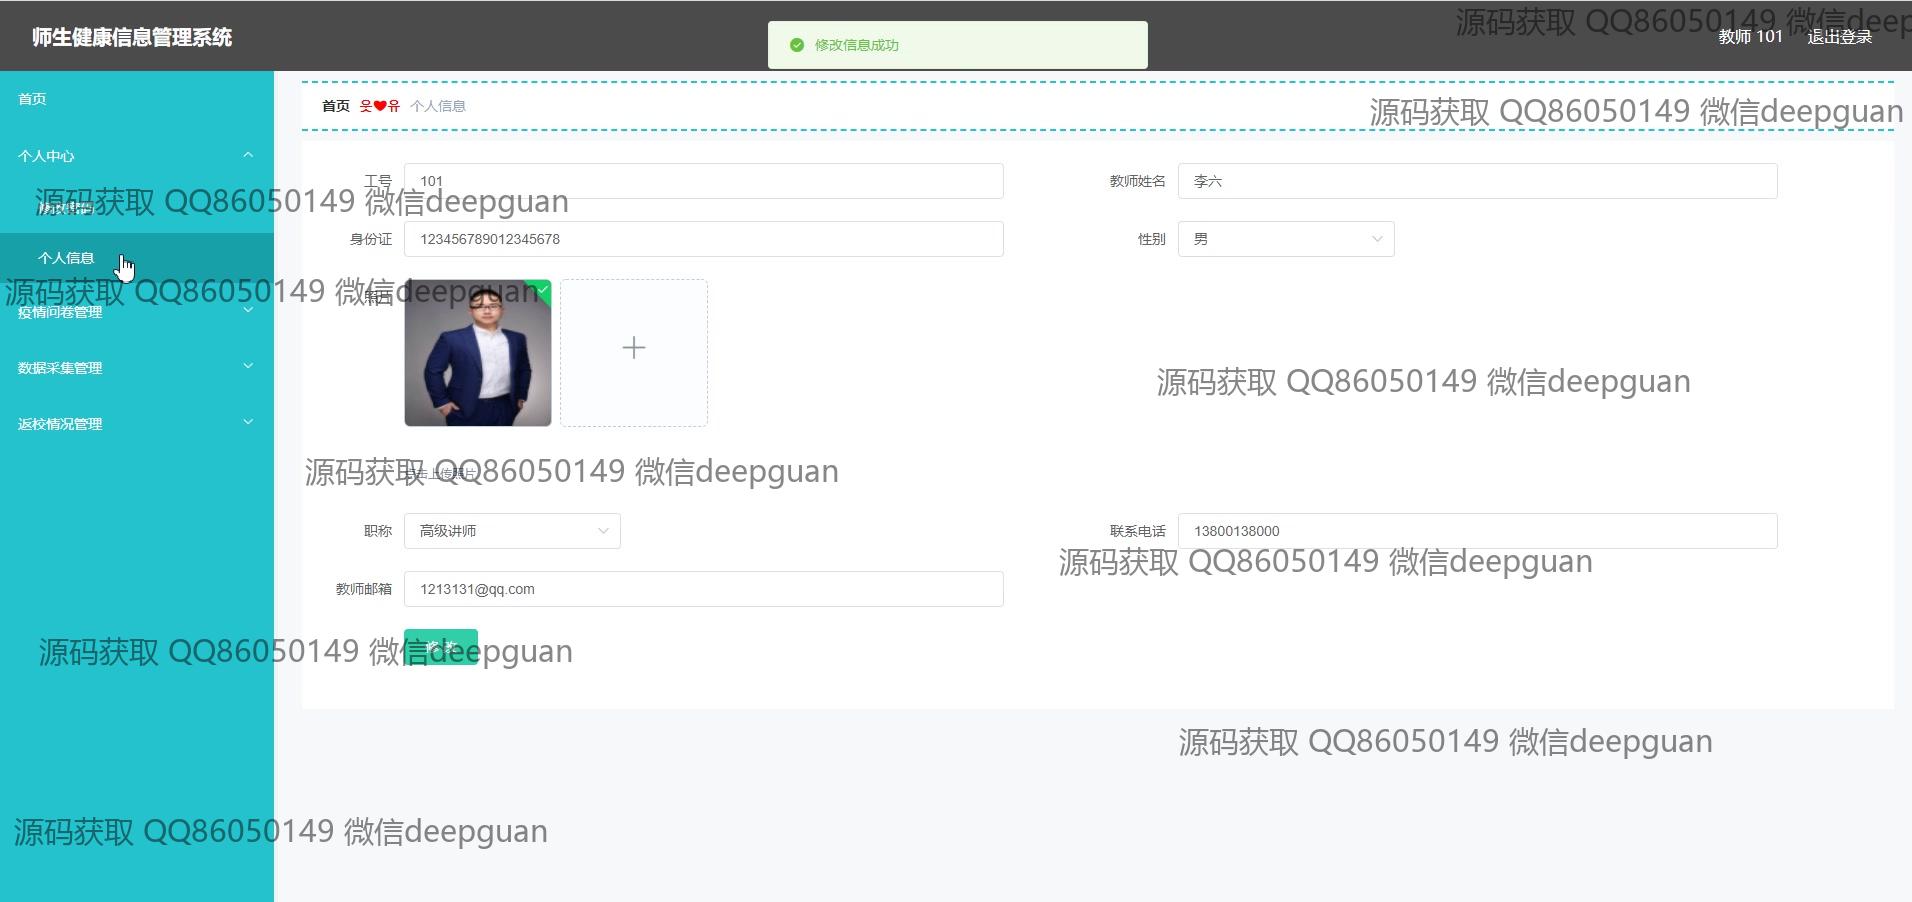Expand the 数据采集管理 menu

137,368
